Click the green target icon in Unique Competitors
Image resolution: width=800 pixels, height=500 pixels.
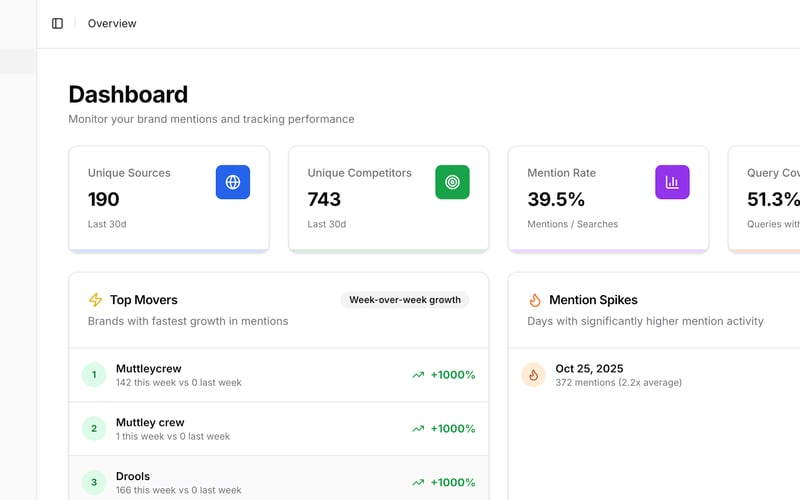[x=452, y=182]
